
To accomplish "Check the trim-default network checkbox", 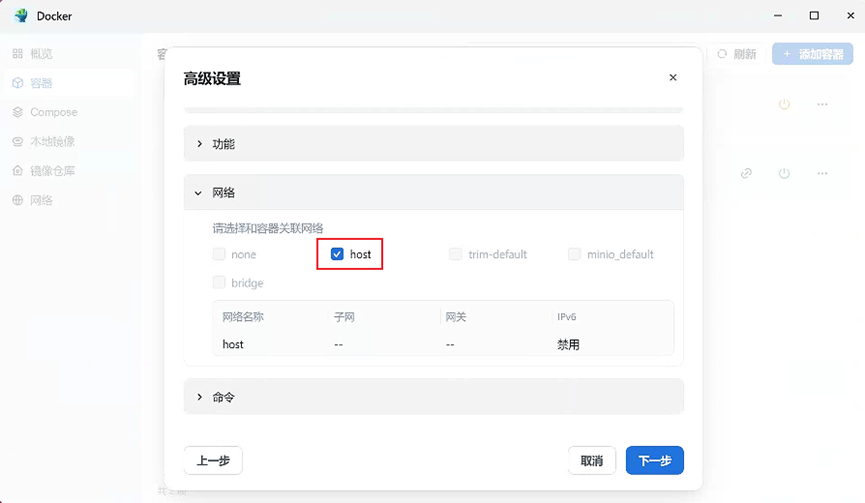I will [455, 254].
